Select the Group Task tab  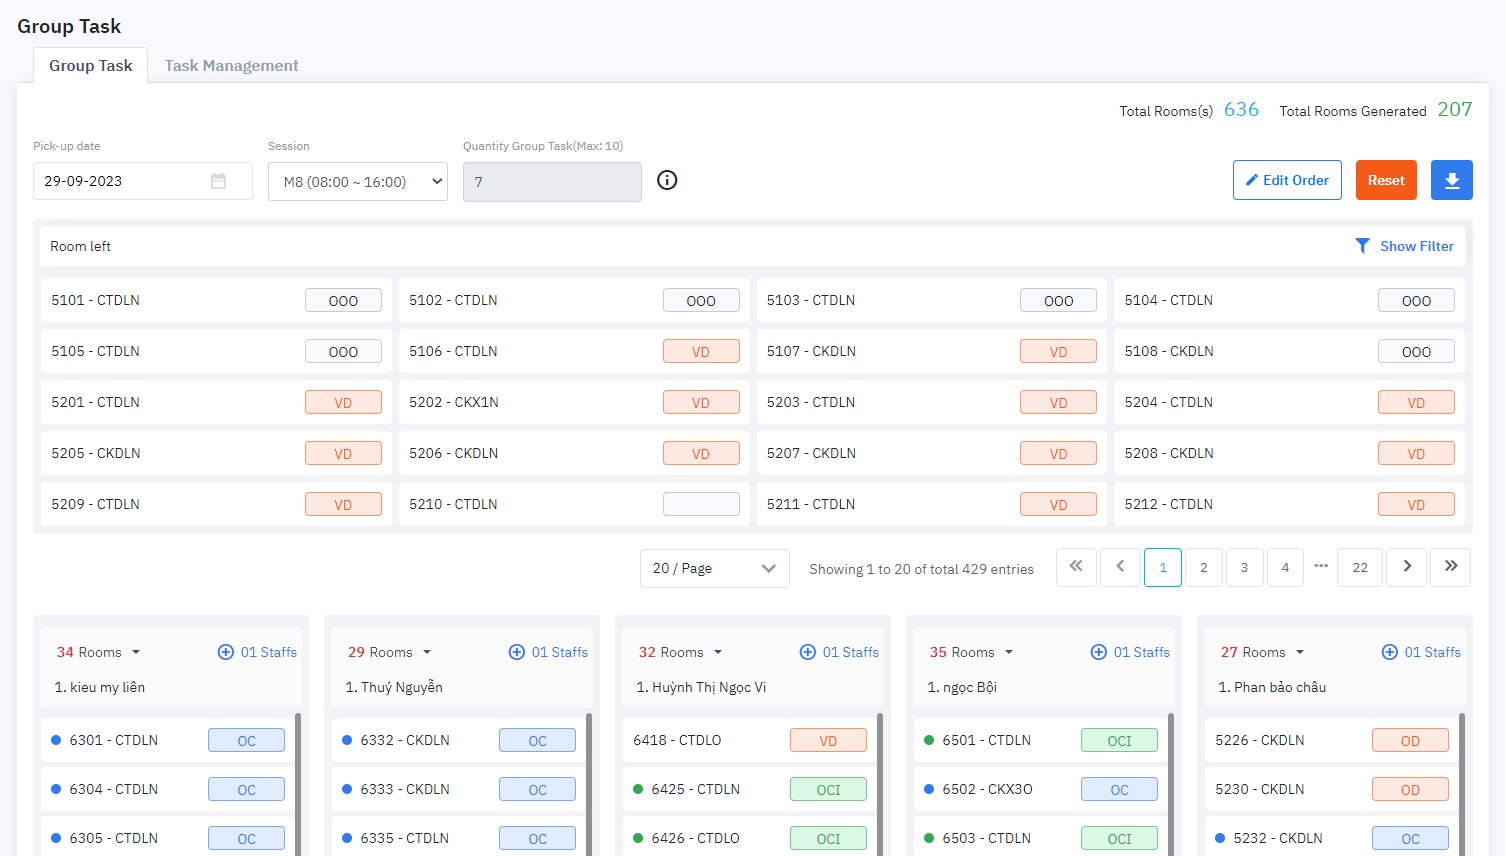[91, 66]
